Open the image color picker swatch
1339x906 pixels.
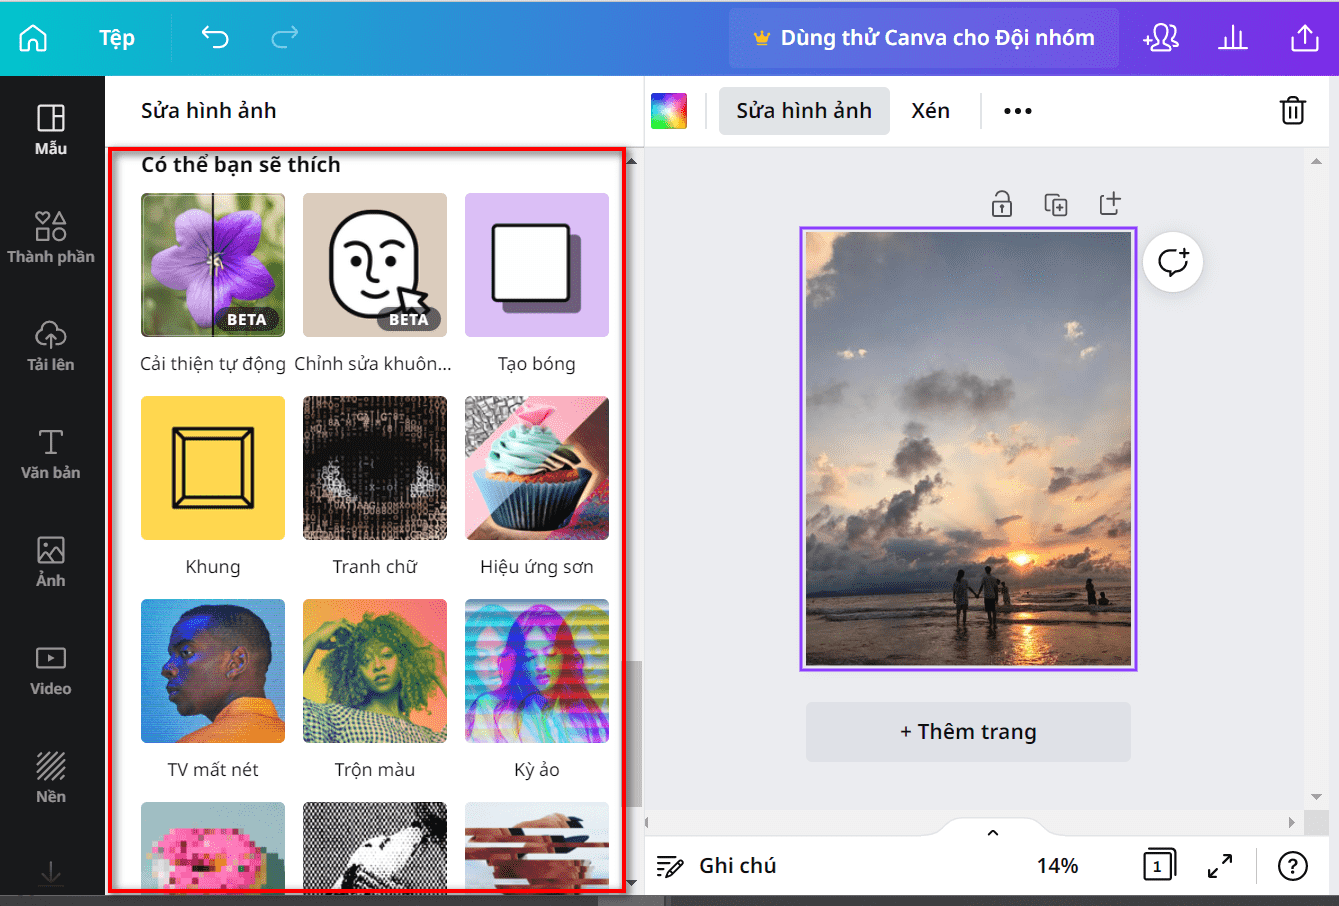coord(669,111)
